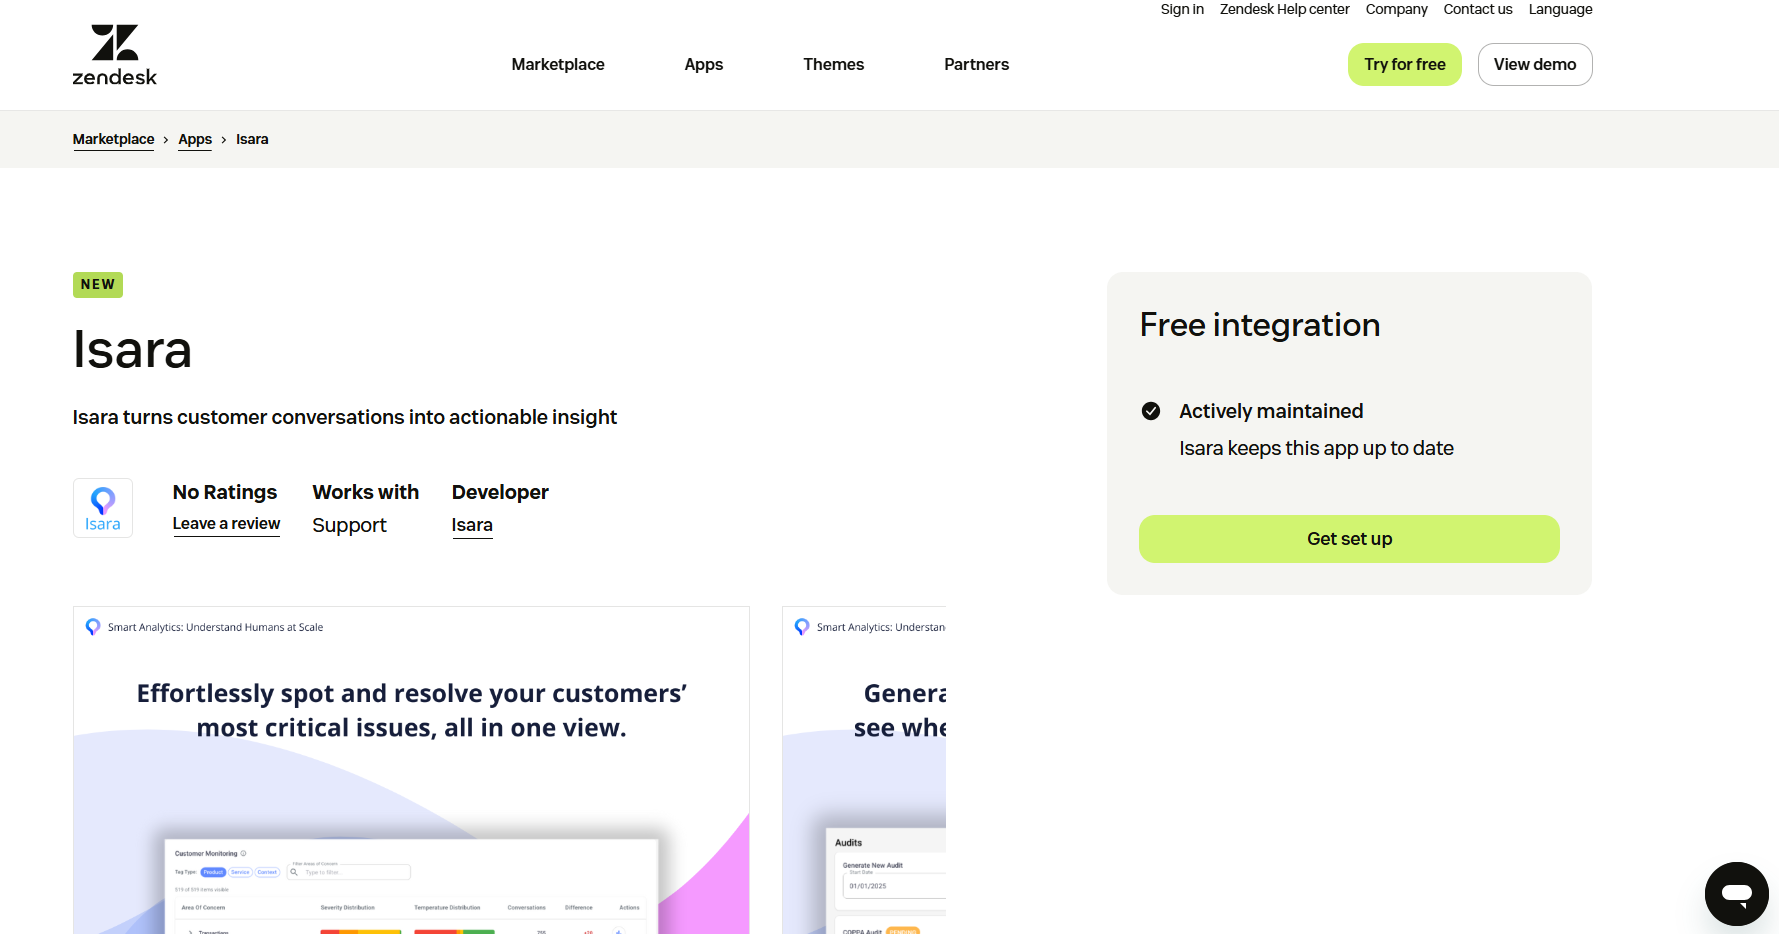
Task: Click the Isara app logo icon
Action: 103,508
